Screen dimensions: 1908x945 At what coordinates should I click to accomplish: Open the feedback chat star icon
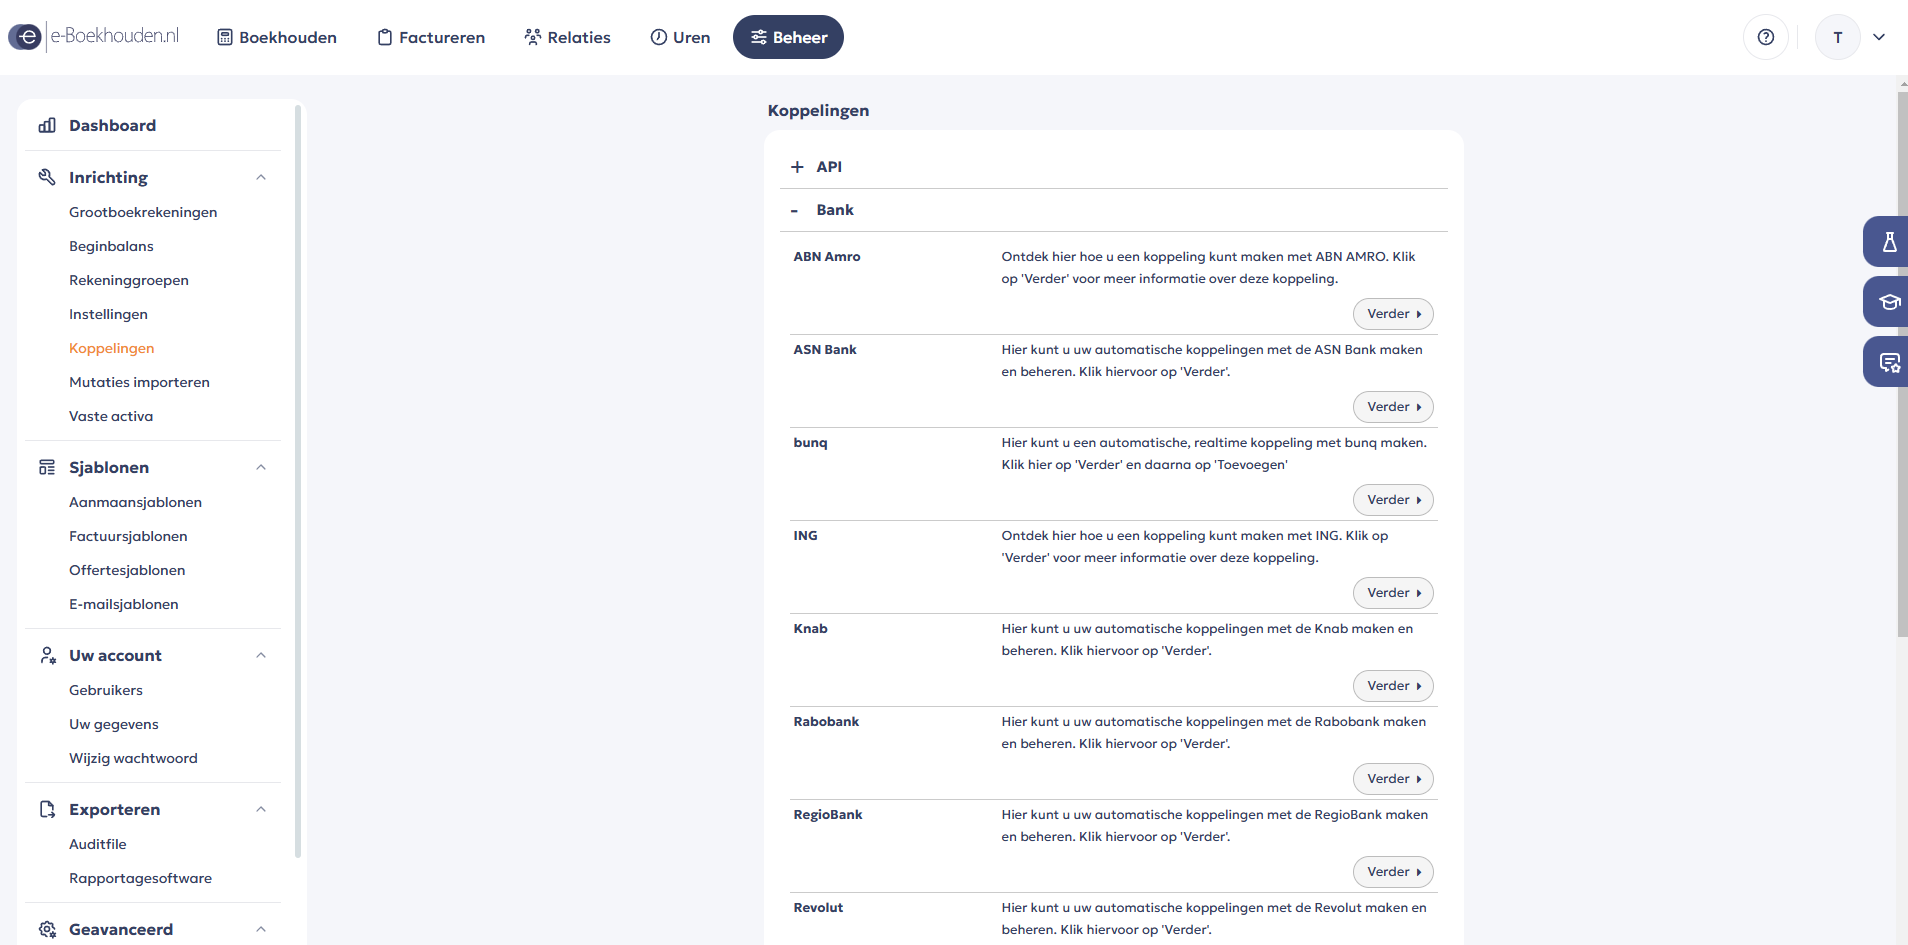click(x=1888, y=362)
